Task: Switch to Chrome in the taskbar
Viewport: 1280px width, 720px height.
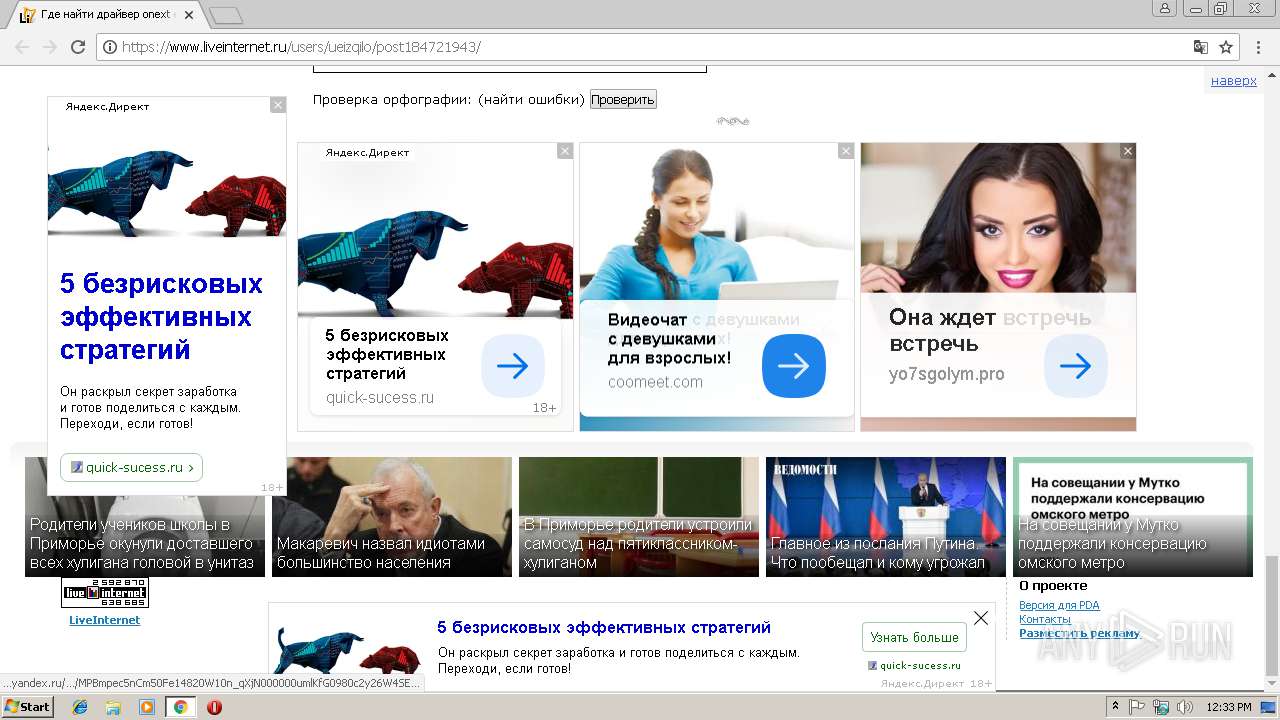Action: [x=180, y=707]
